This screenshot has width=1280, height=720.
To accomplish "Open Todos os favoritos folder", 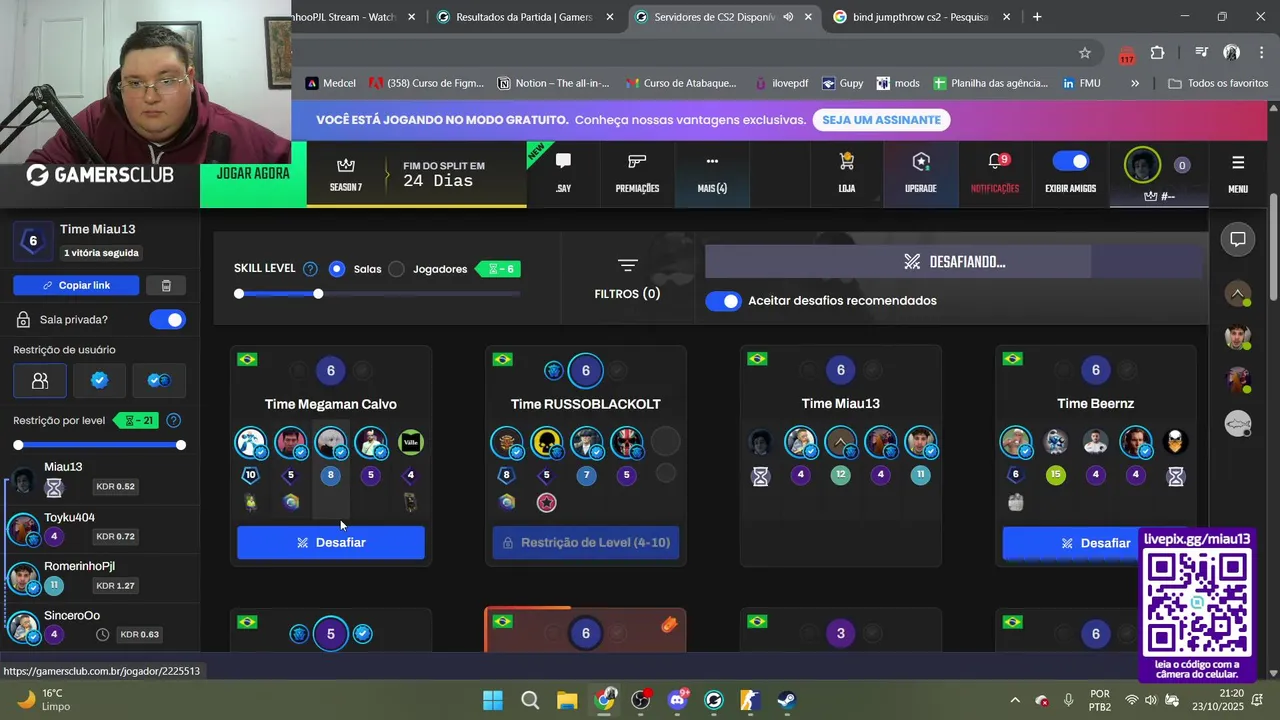I will point(1218,83).
